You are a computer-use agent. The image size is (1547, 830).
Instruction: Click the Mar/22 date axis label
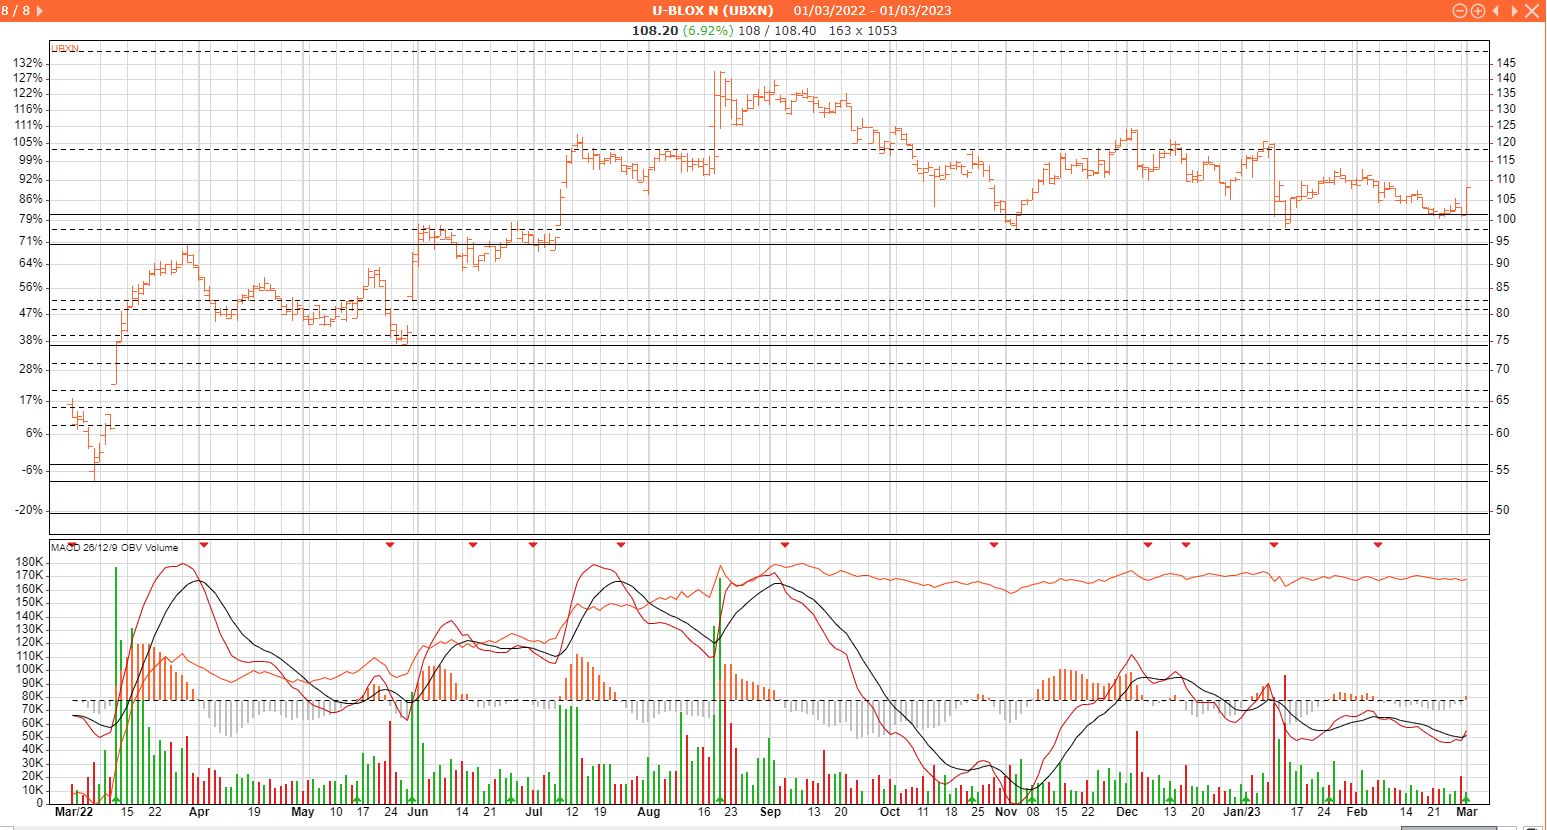point(73,812)
